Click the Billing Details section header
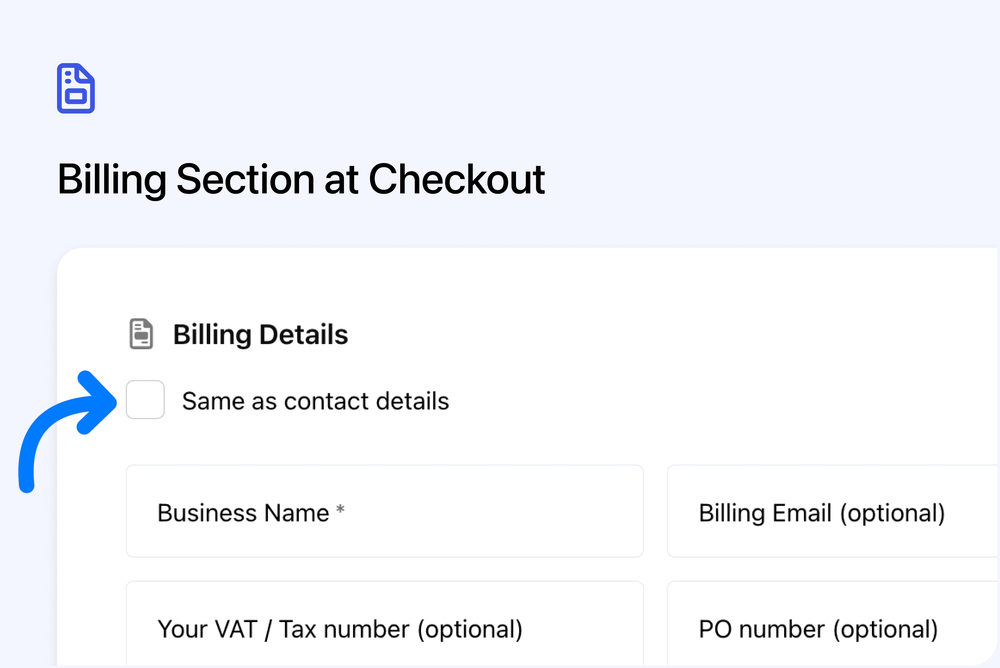Image resolution: width=1000 pixels, height=668 pixels. pyautogui.click(x=260, y=334)
